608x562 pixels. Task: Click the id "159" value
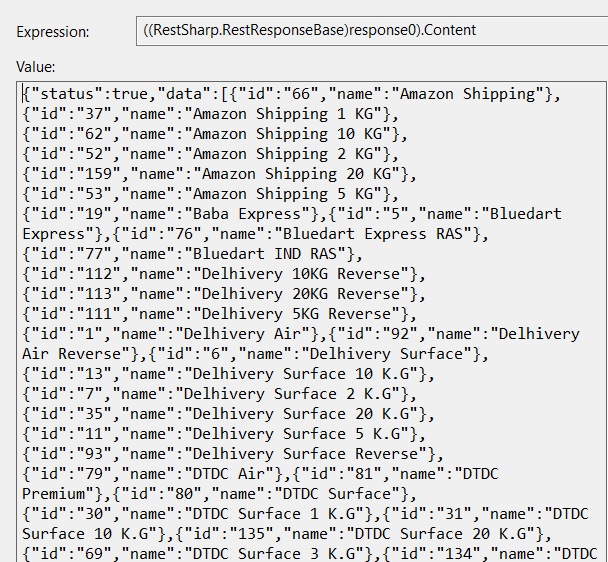tap(99, 174)
